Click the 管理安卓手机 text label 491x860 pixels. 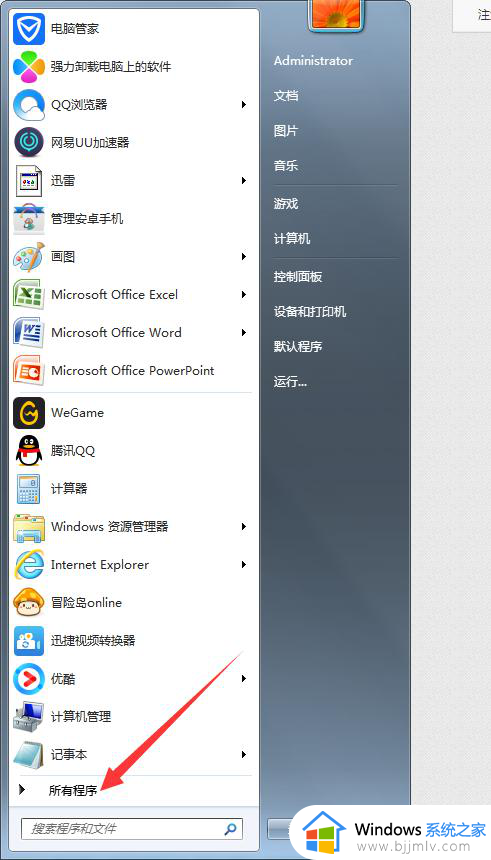pyautogui.click(x=87, y=219)
